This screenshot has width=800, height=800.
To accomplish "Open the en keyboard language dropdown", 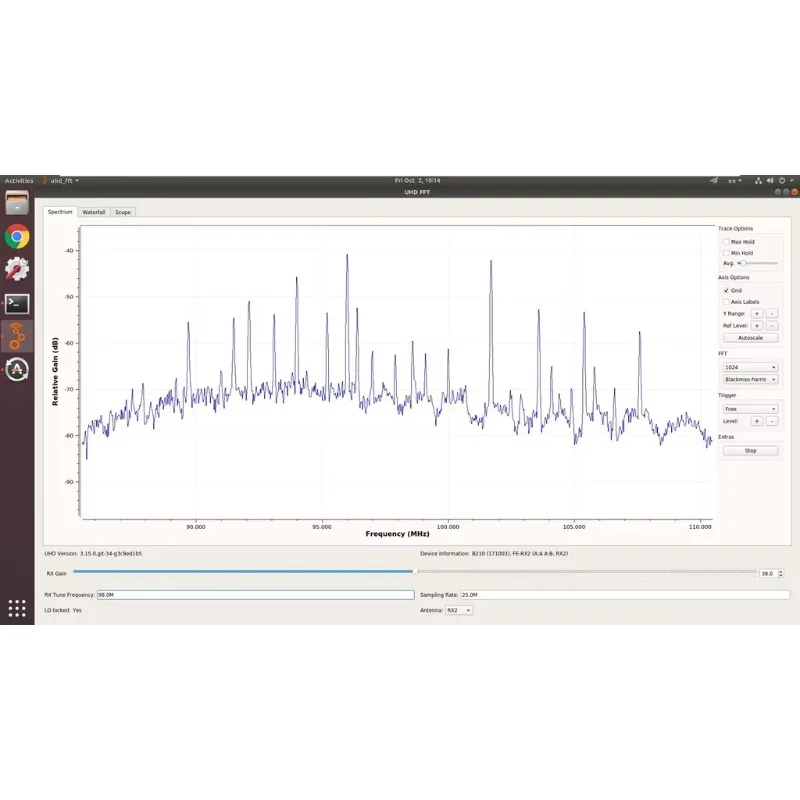I will tap(735, 181).
